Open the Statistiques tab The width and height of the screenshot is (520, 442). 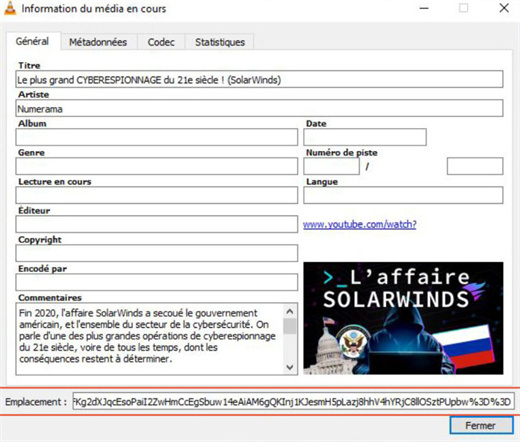220,42
